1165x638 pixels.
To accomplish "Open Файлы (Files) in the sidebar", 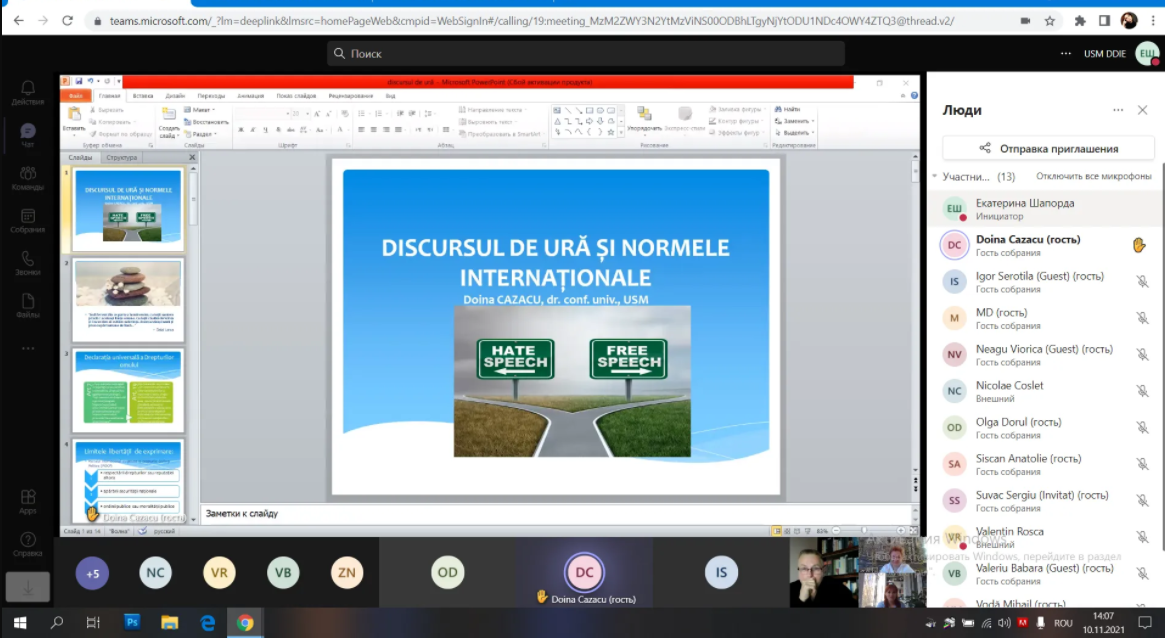I will coord(27,305).
